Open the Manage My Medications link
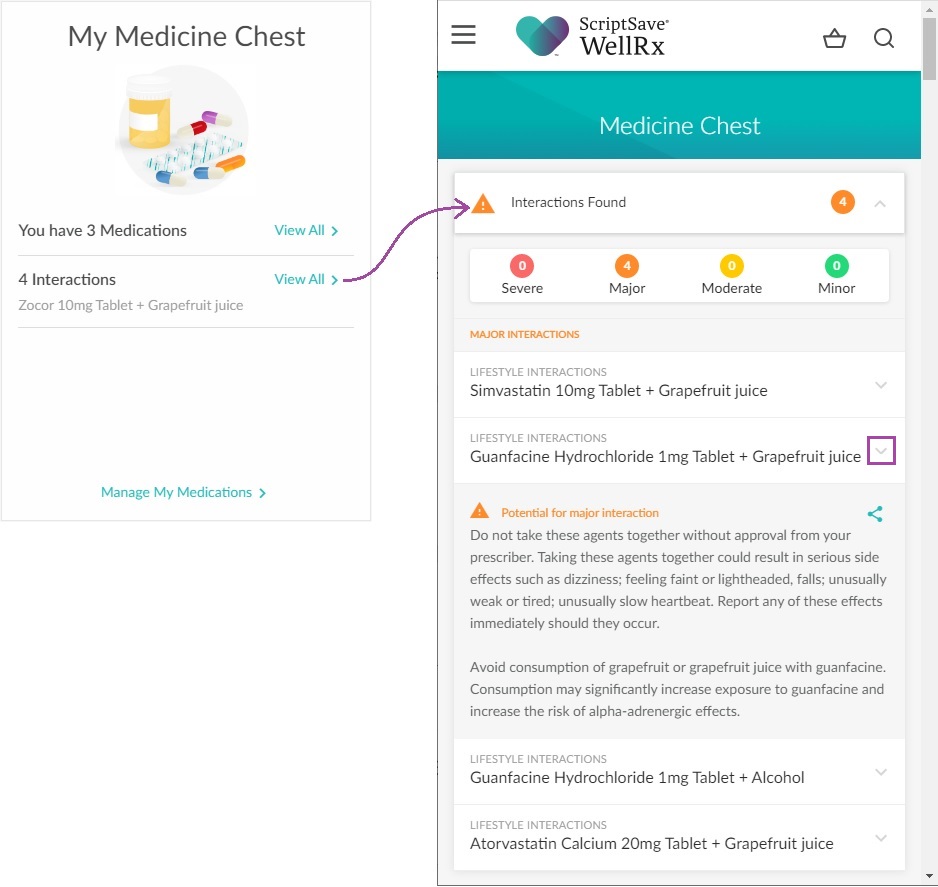938x887 pixels. click(184, 493)
